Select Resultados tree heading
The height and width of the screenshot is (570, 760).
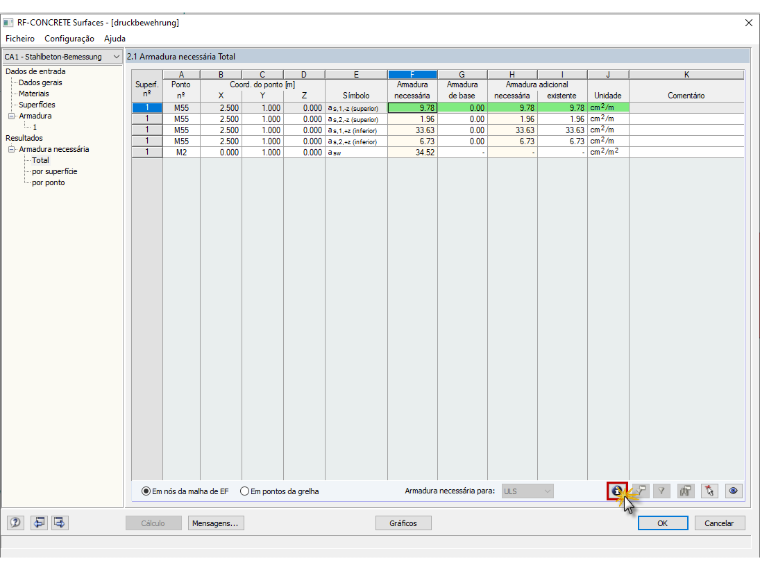pos(24,138)
